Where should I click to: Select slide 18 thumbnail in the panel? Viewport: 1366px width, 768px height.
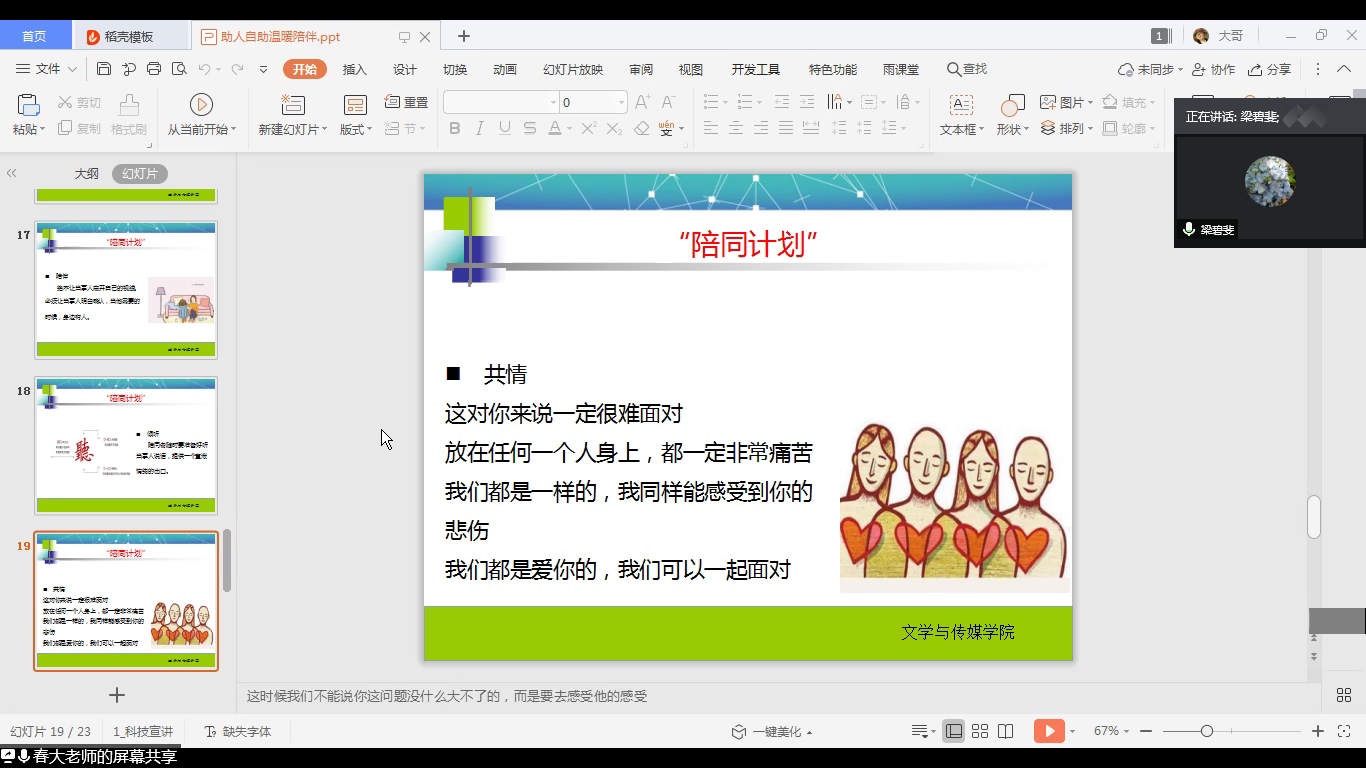coord(126,446)
